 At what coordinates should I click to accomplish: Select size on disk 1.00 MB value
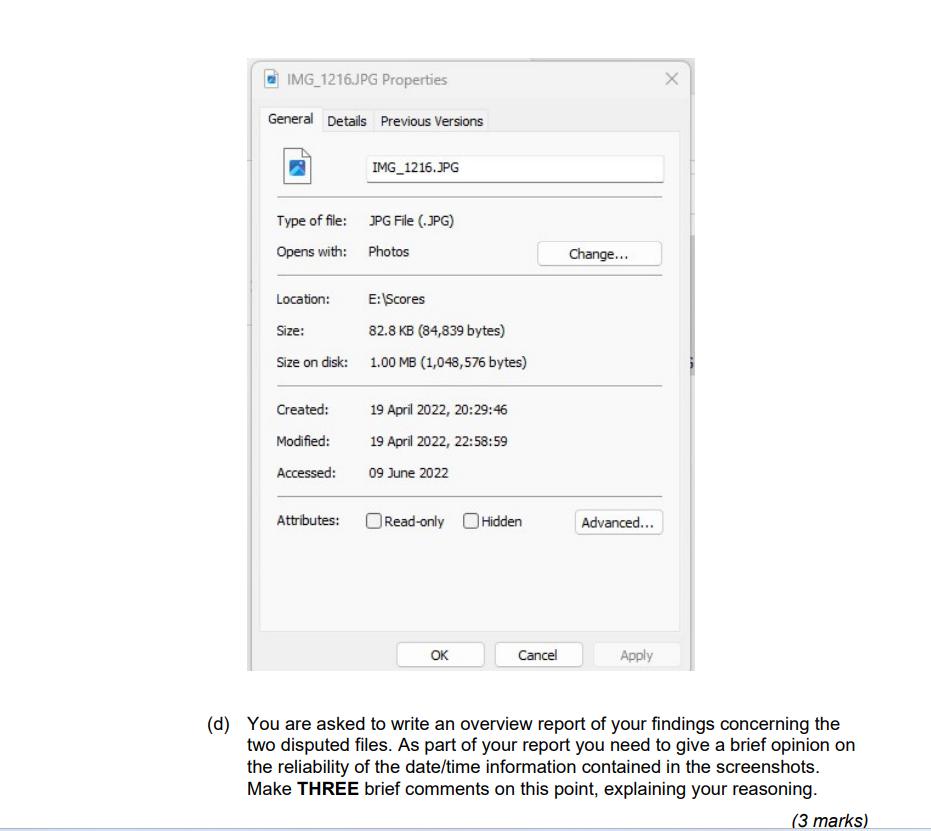[x=448, y=362]
